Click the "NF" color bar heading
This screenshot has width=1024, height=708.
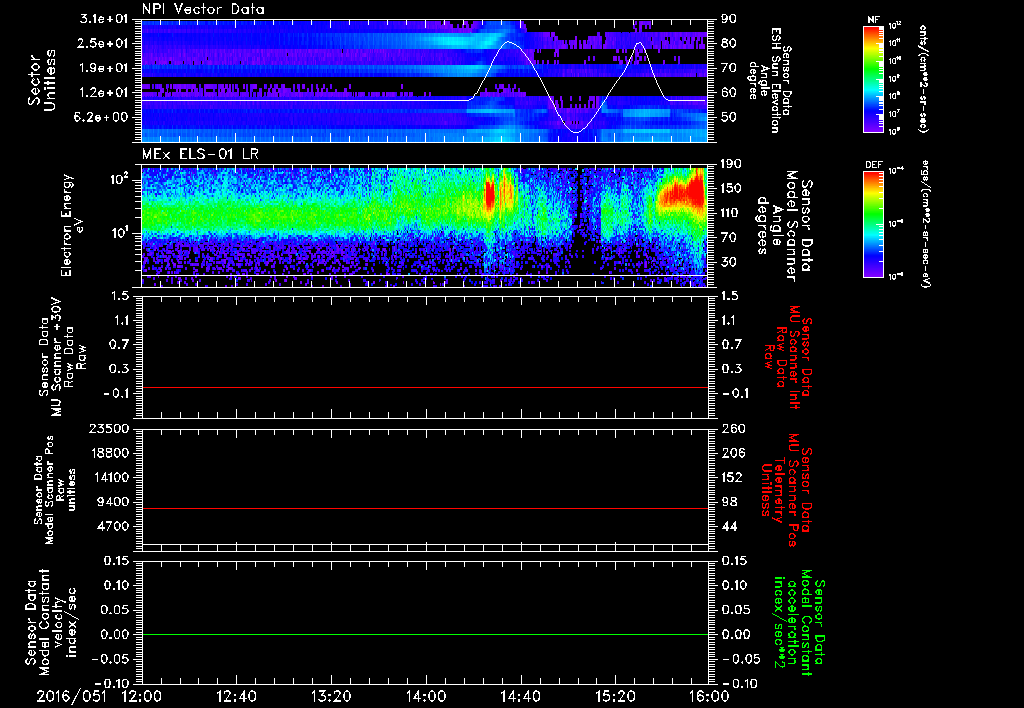click(873, 20)
